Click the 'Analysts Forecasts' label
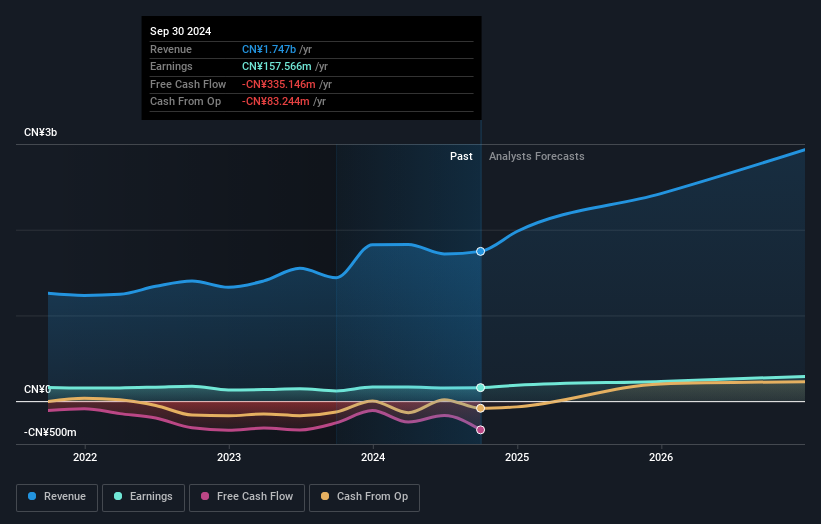This screenshot has width=821, height=524. 537,156
